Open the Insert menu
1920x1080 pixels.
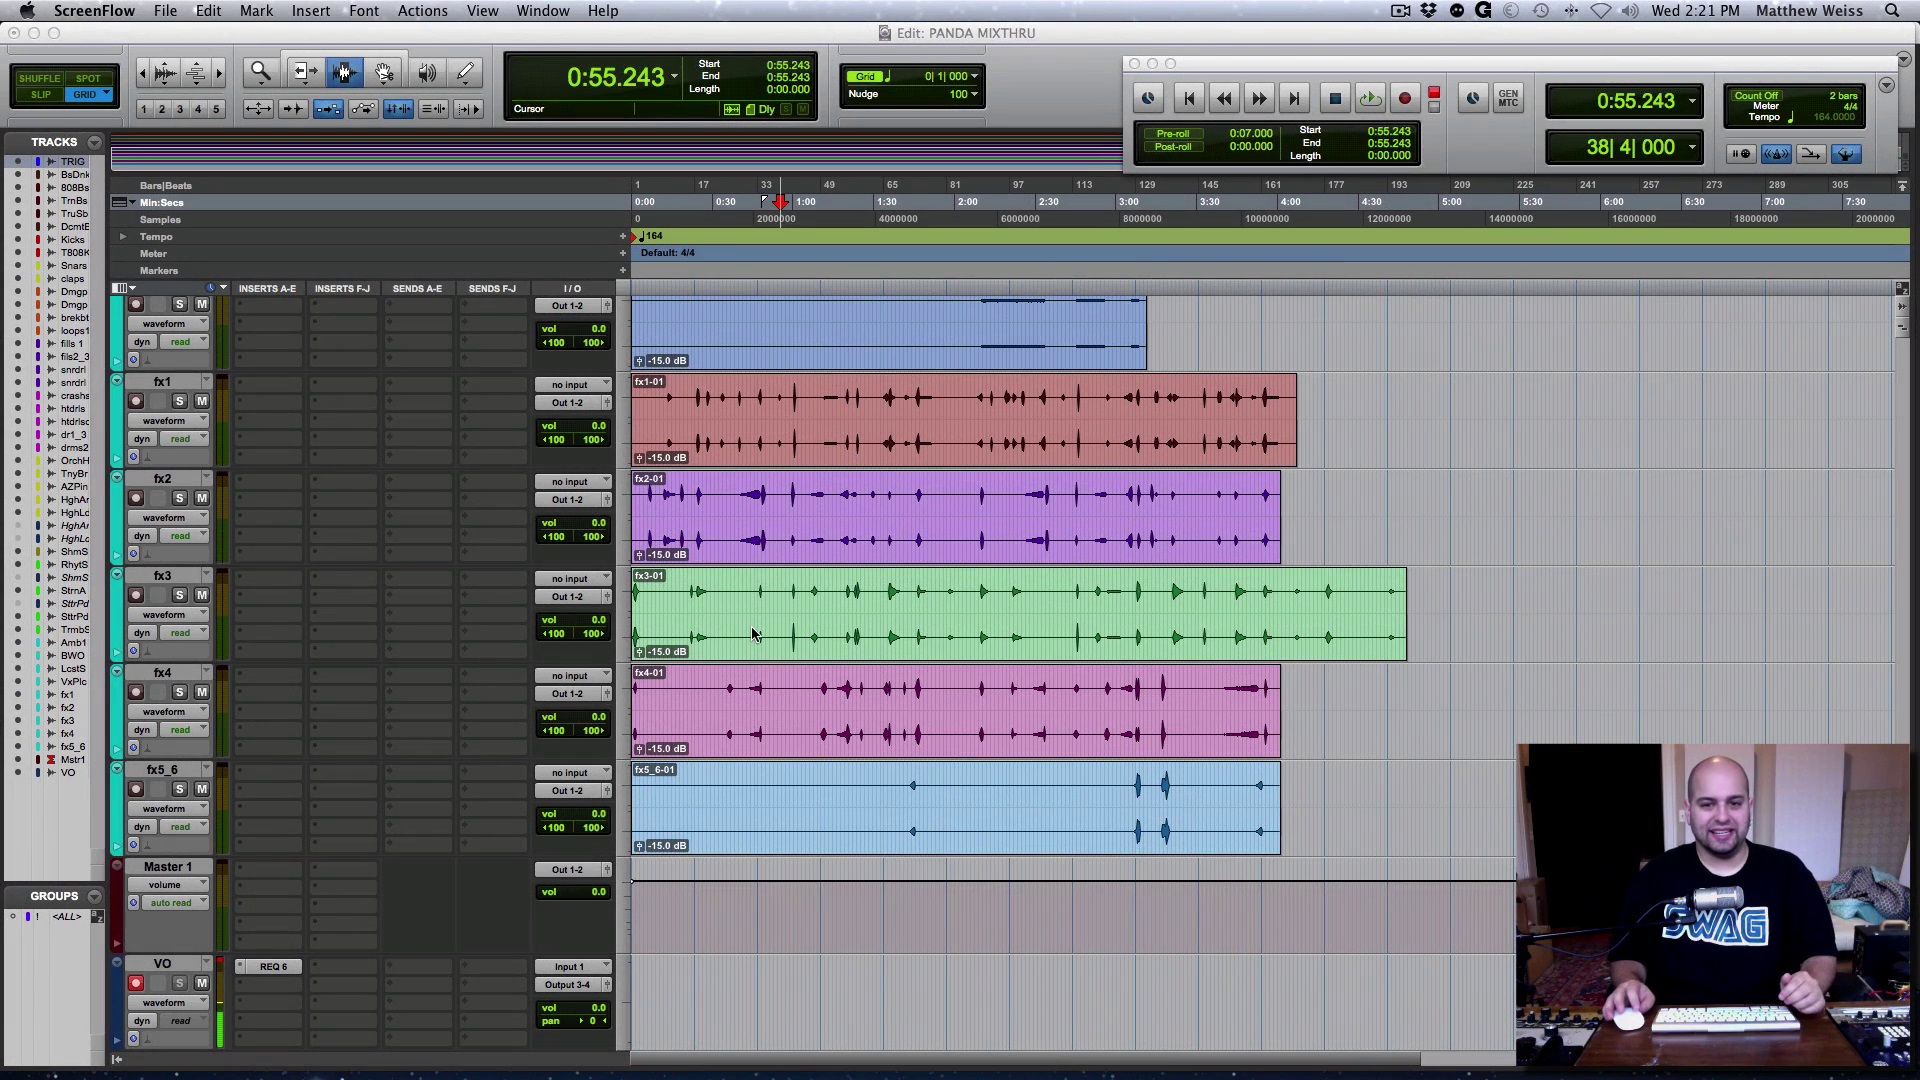311,11
